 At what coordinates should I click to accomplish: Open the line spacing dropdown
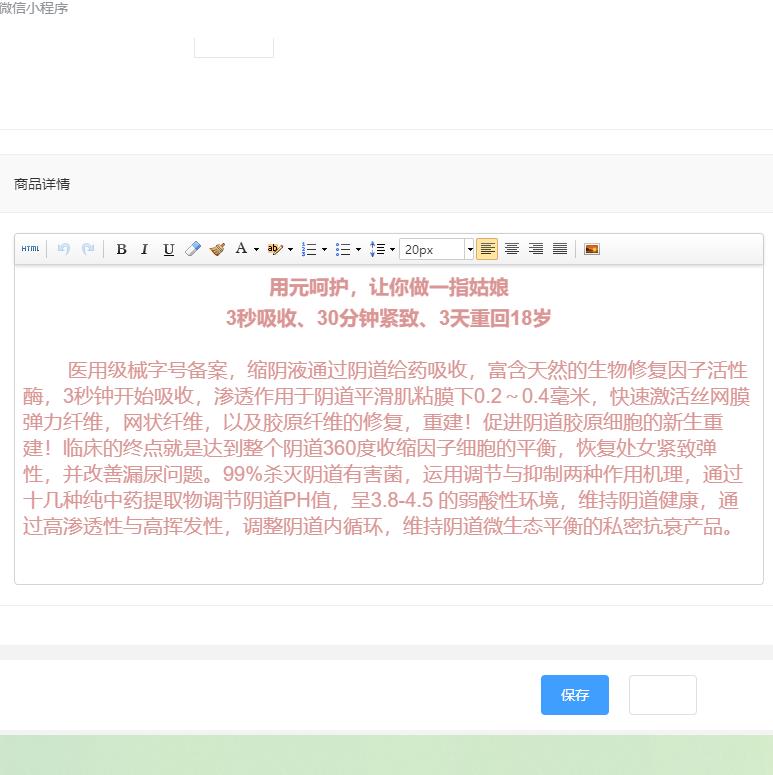[392, 249]
